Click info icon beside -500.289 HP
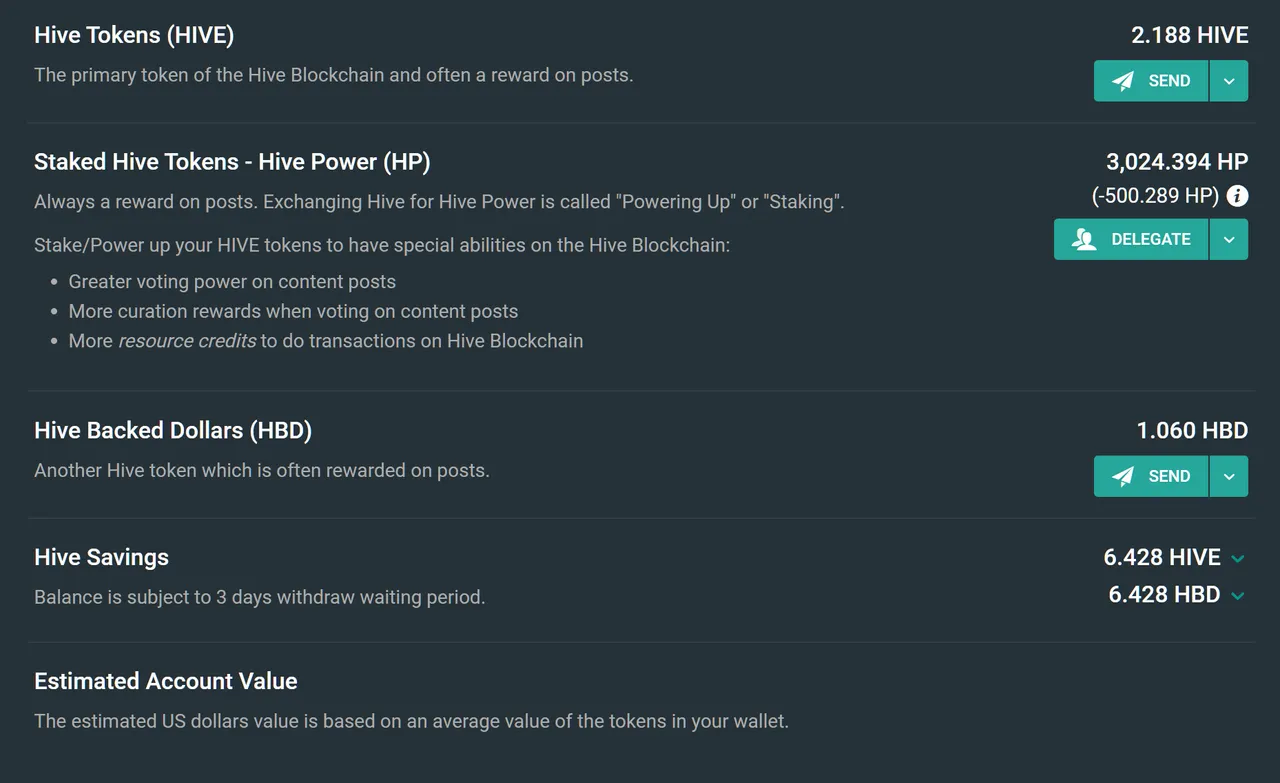Viewport: 1280px width, 783px height. 1237,196
